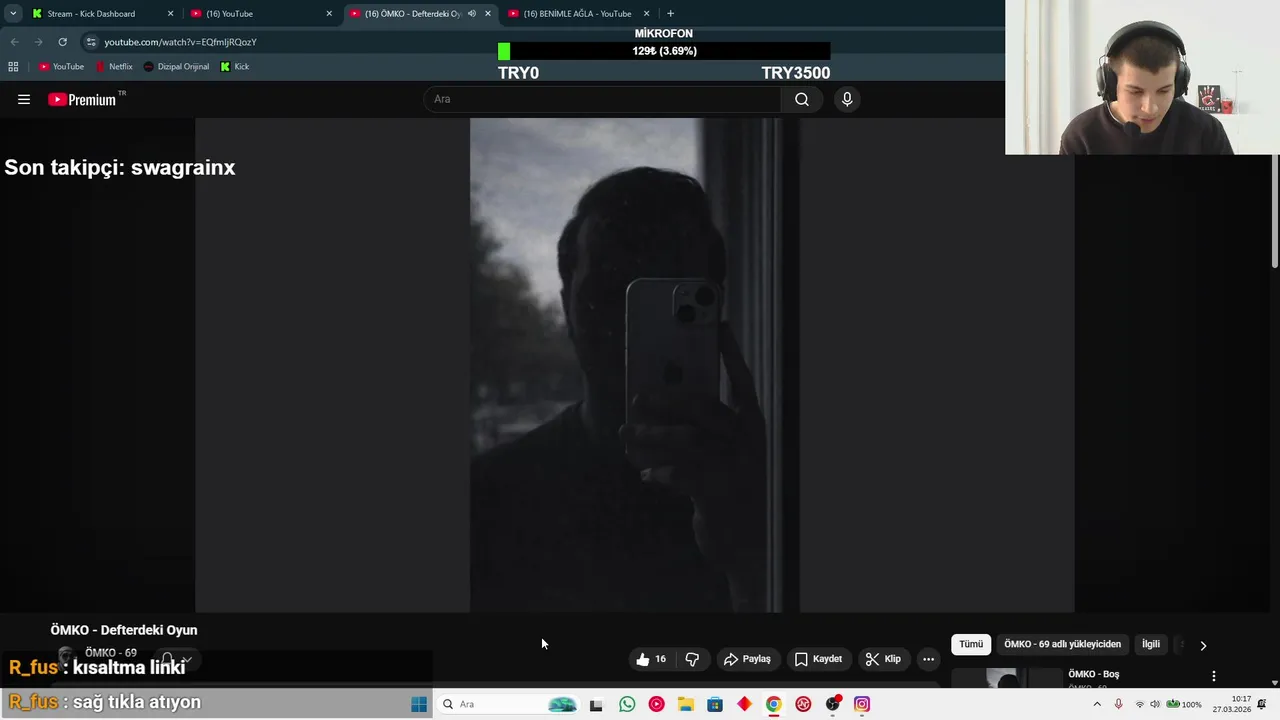The width and height of the screenshot is (1280, 720).
Task: Open OBS Studio from taskbar
Action: pyautogui.click(x=833, y=704)
